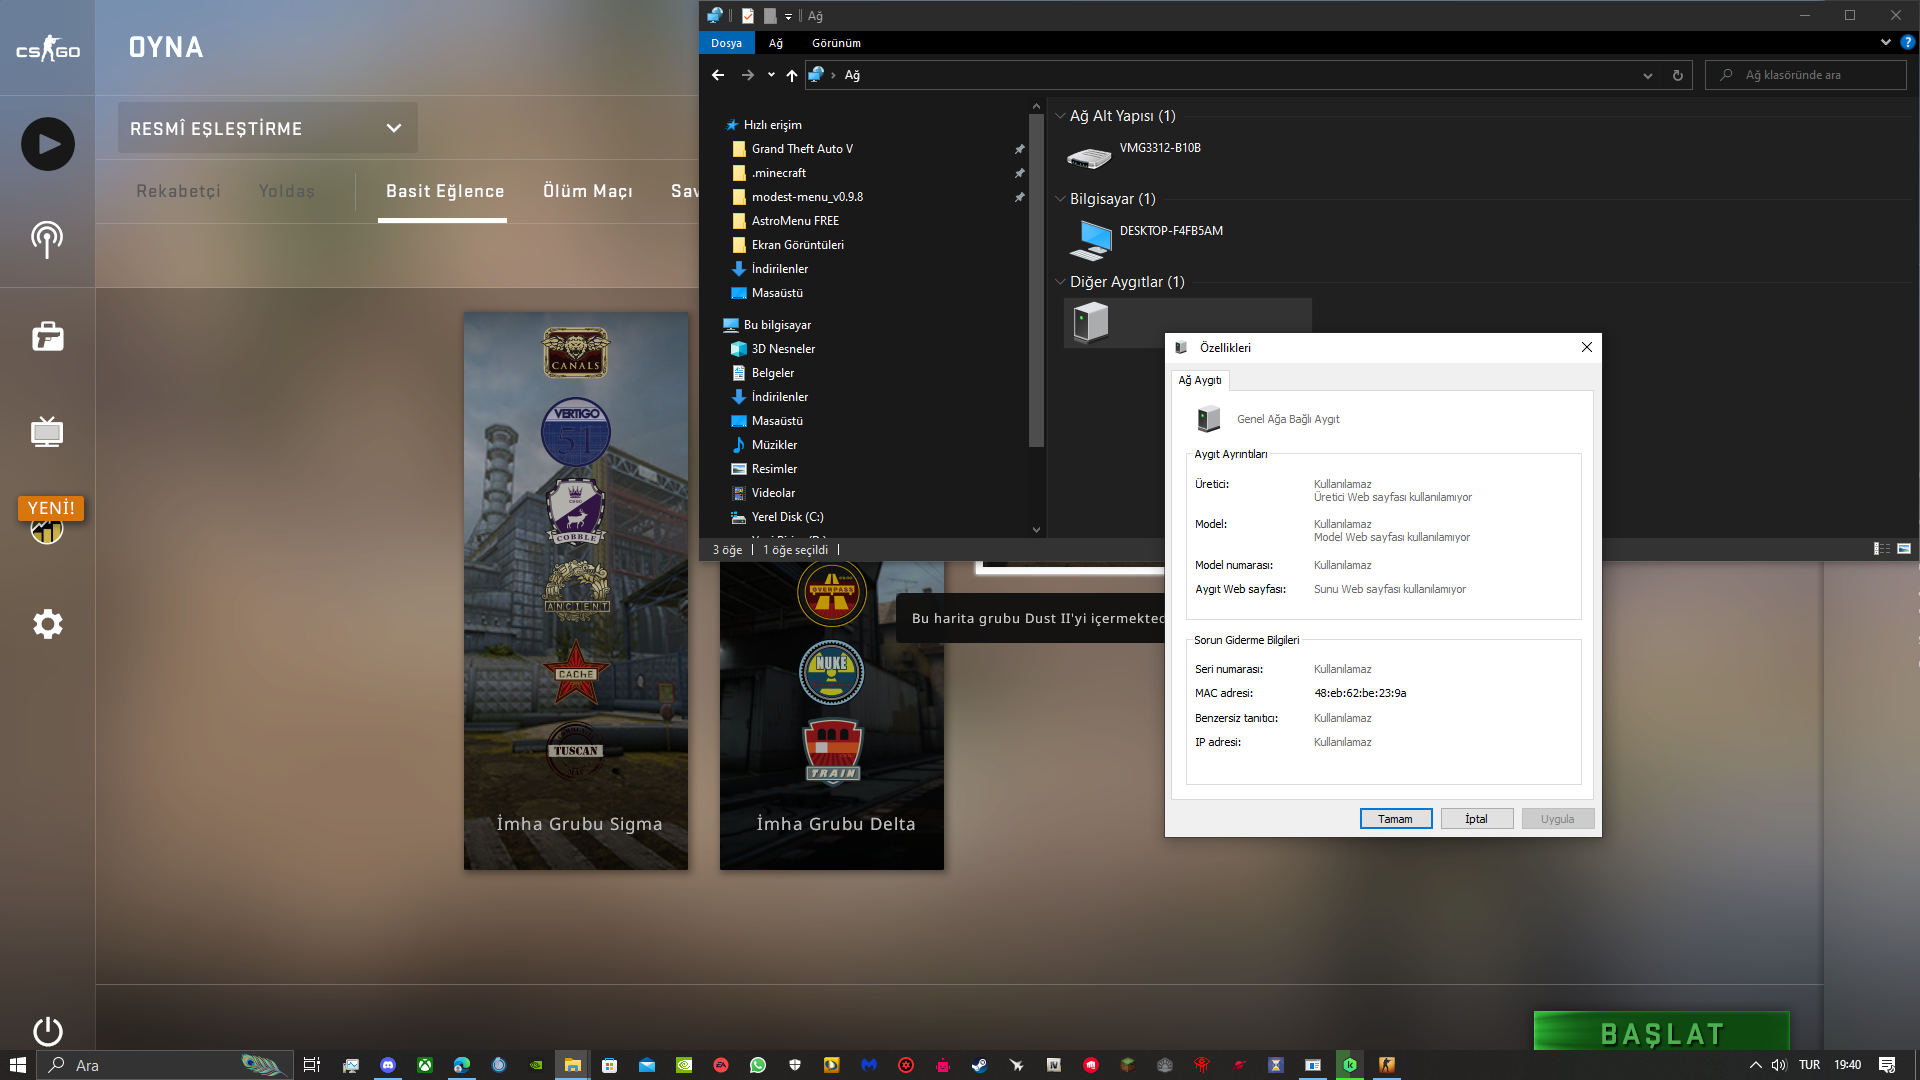Collapse the Bilgisayar group
1920x1080 pixels.
(x=1060, y=199)
